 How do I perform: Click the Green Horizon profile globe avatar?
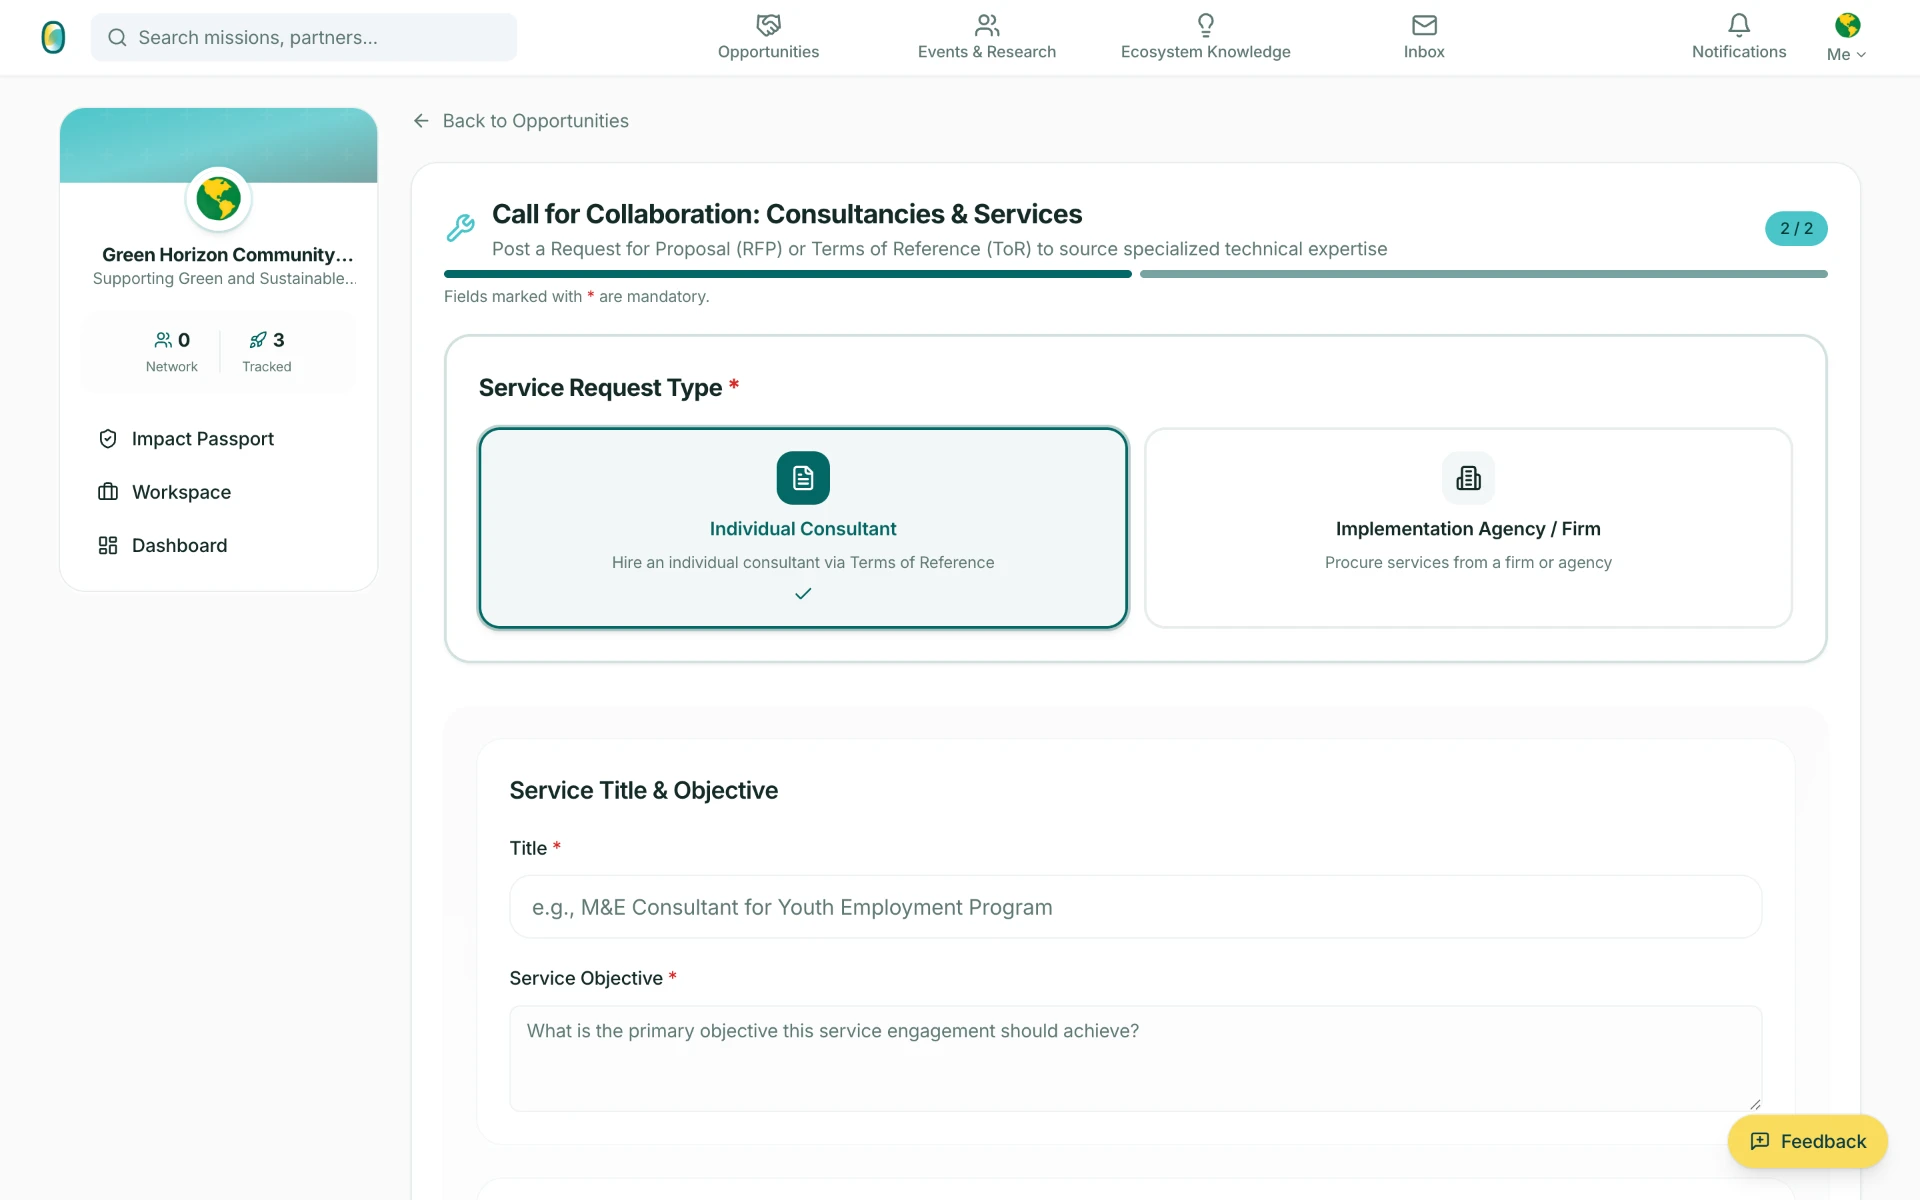coord(218,199)
